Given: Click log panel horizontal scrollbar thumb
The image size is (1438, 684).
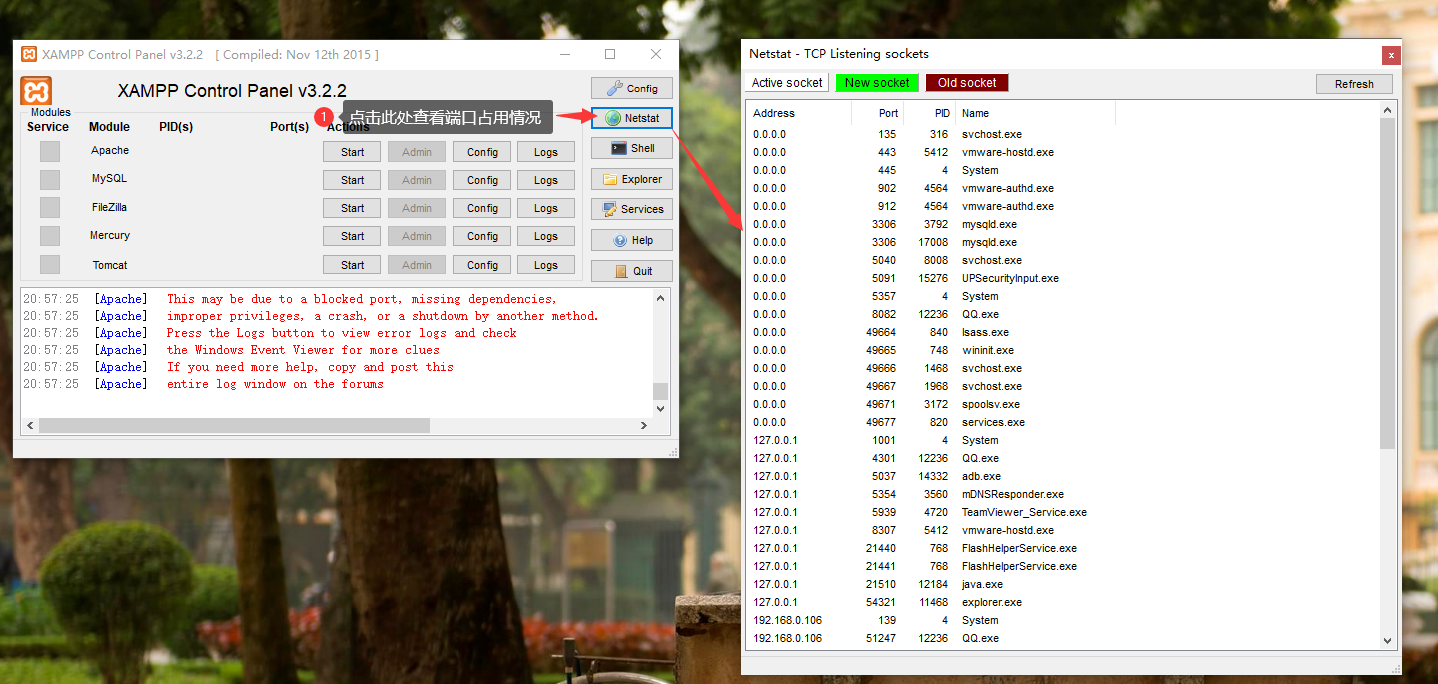Looking at the screenshot, I should [x=234, y=425].
